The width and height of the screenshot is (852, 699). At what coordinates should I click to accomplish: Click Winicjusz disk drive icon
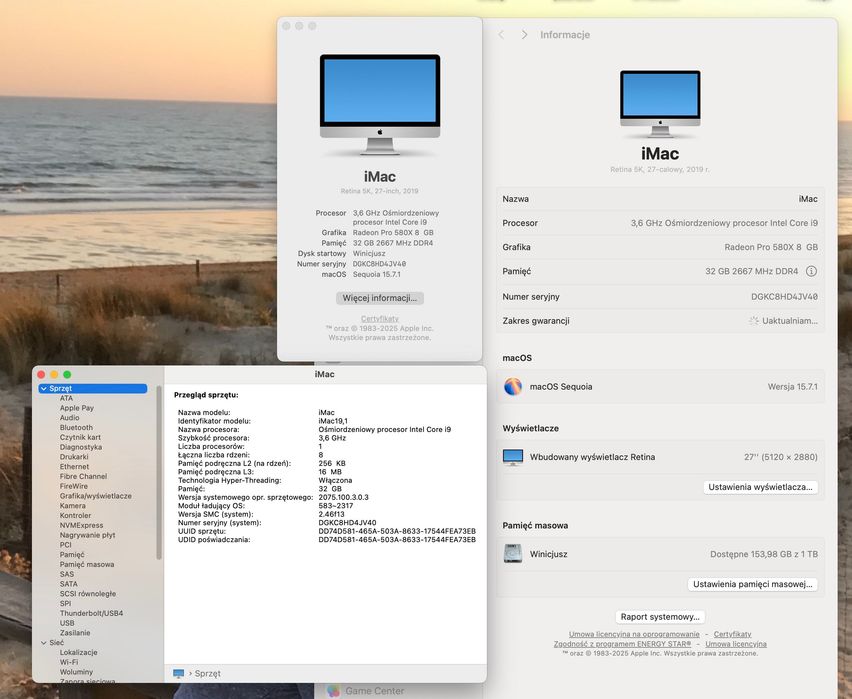coord(513,554)
